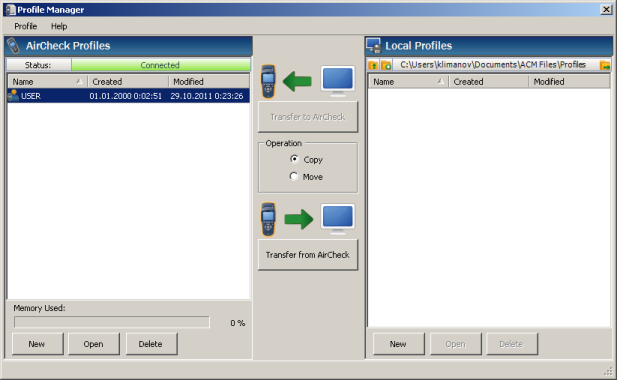
Task: Click the browse folder icon beside path
Action: click(x=605, y=65)
